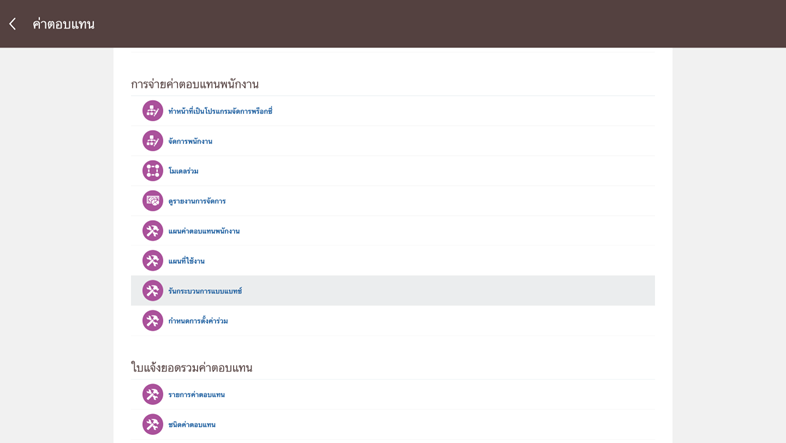786x443 pixels.
Task: Click the จัดการพนักงาน icon
Action: point(152,141)
